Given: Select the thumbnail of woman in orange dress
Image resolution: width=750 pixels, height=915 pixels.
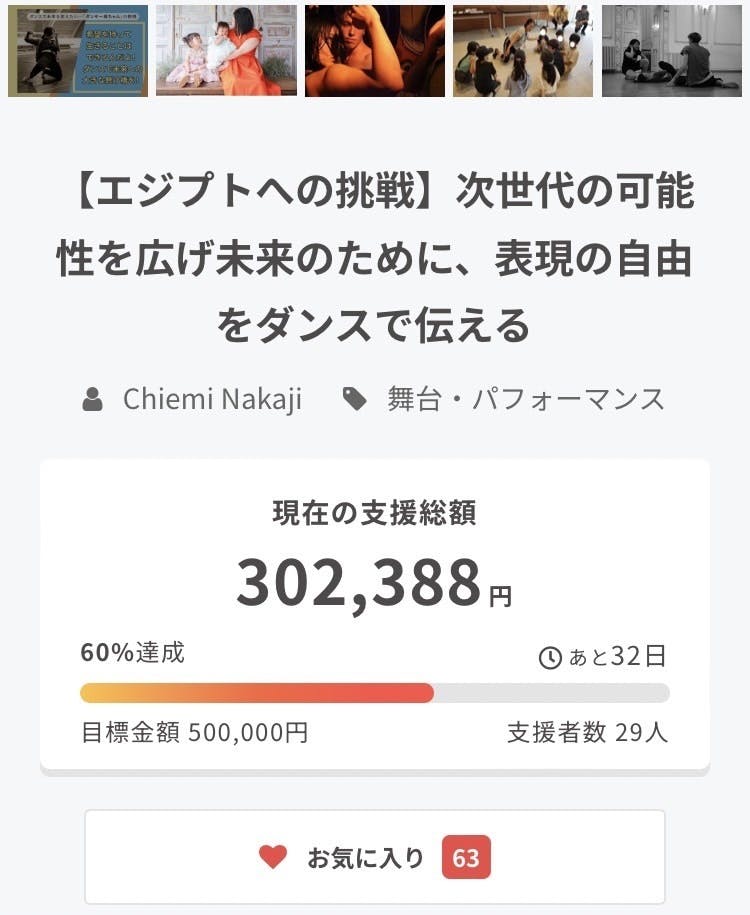Looking at the screenshot, I should [226, 51].
